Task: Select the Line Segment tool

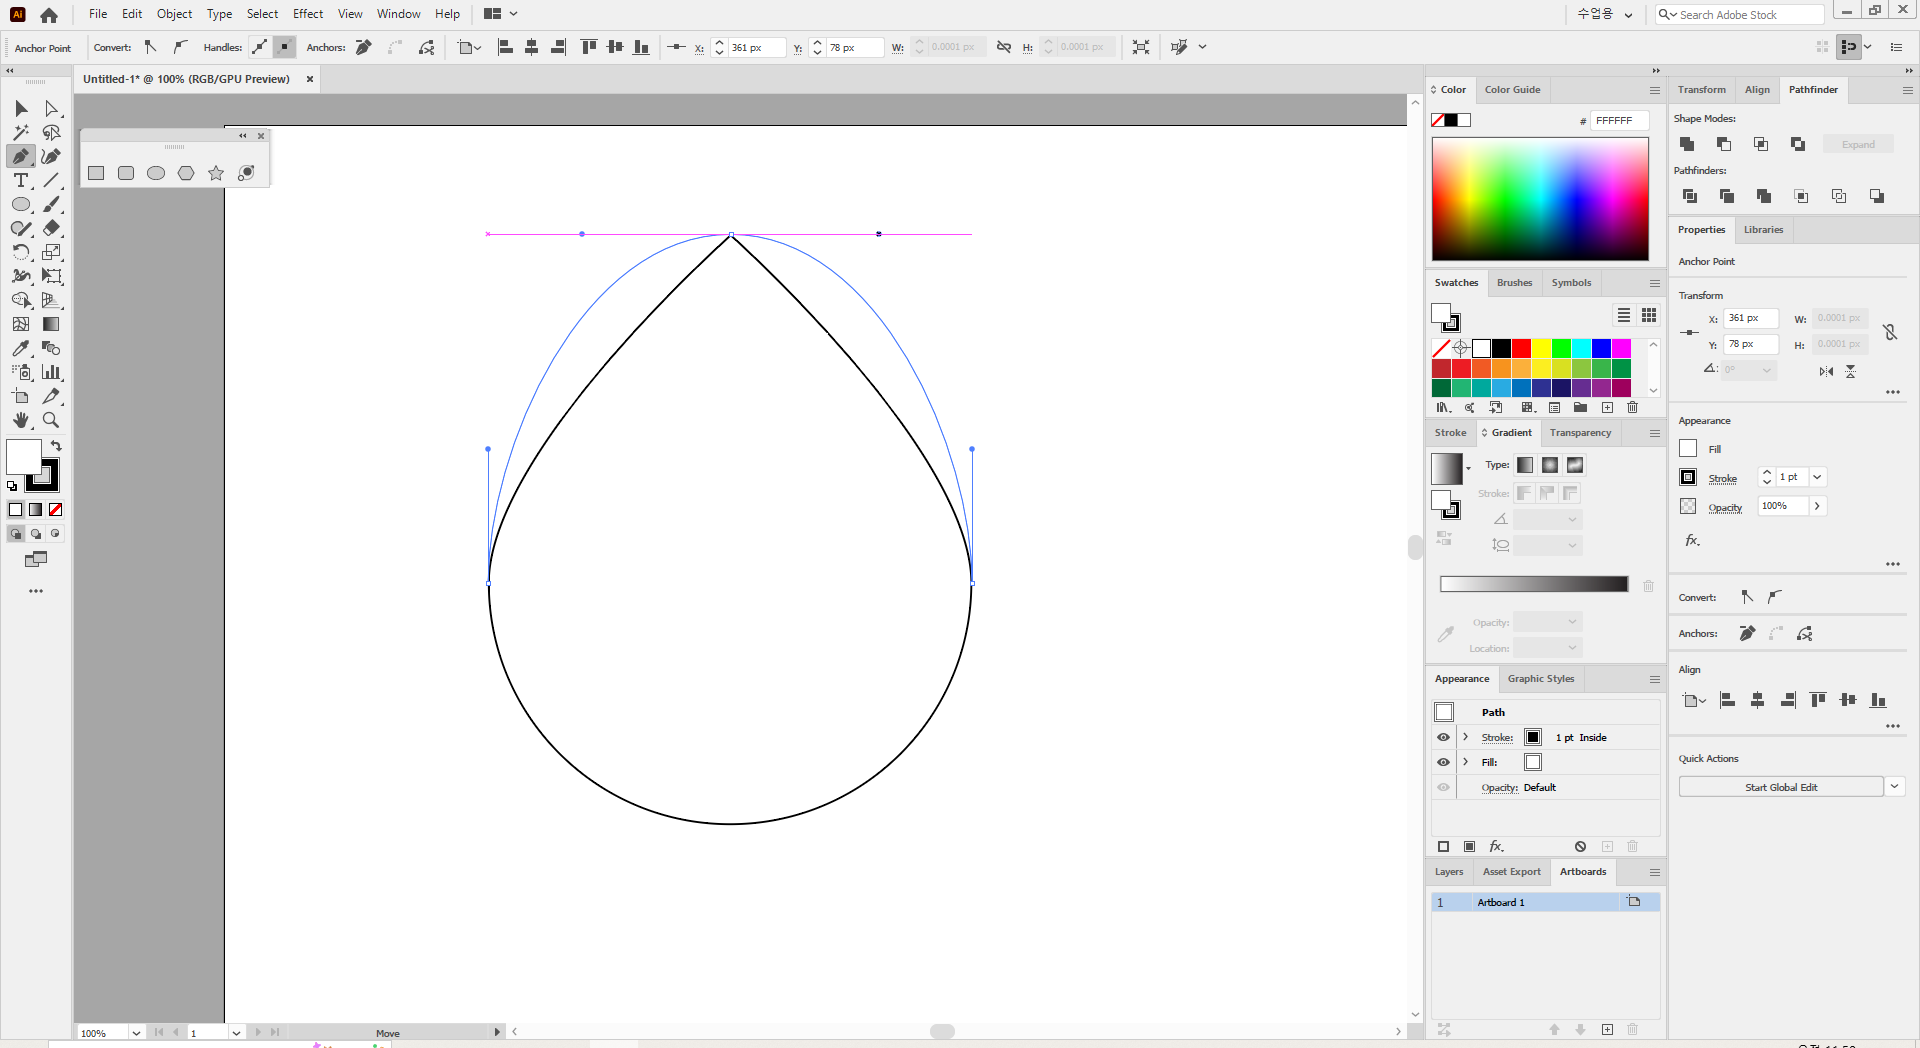Action: click(51, 180)
